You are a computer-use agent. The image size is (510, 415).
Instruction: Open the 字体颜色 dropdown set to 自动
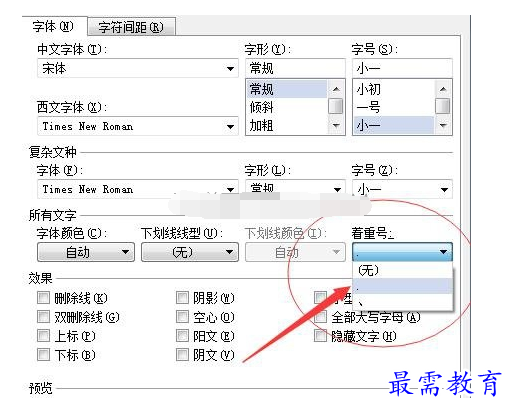(x=86, y=252)
